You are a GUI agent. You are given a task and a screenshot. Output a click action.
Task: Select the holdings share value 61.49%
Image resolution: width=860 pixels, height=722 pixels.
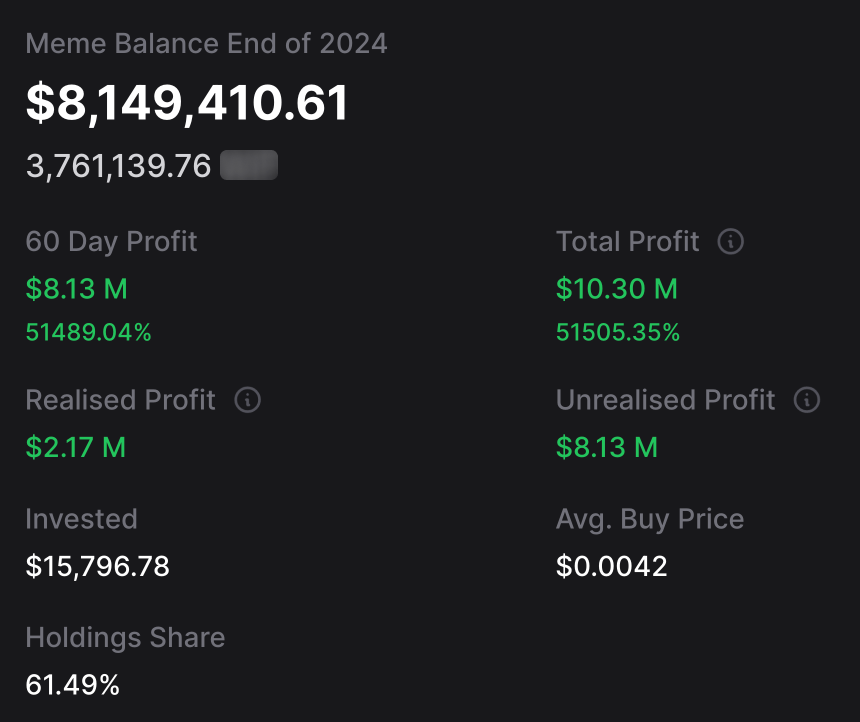click(x=72, y=685)
